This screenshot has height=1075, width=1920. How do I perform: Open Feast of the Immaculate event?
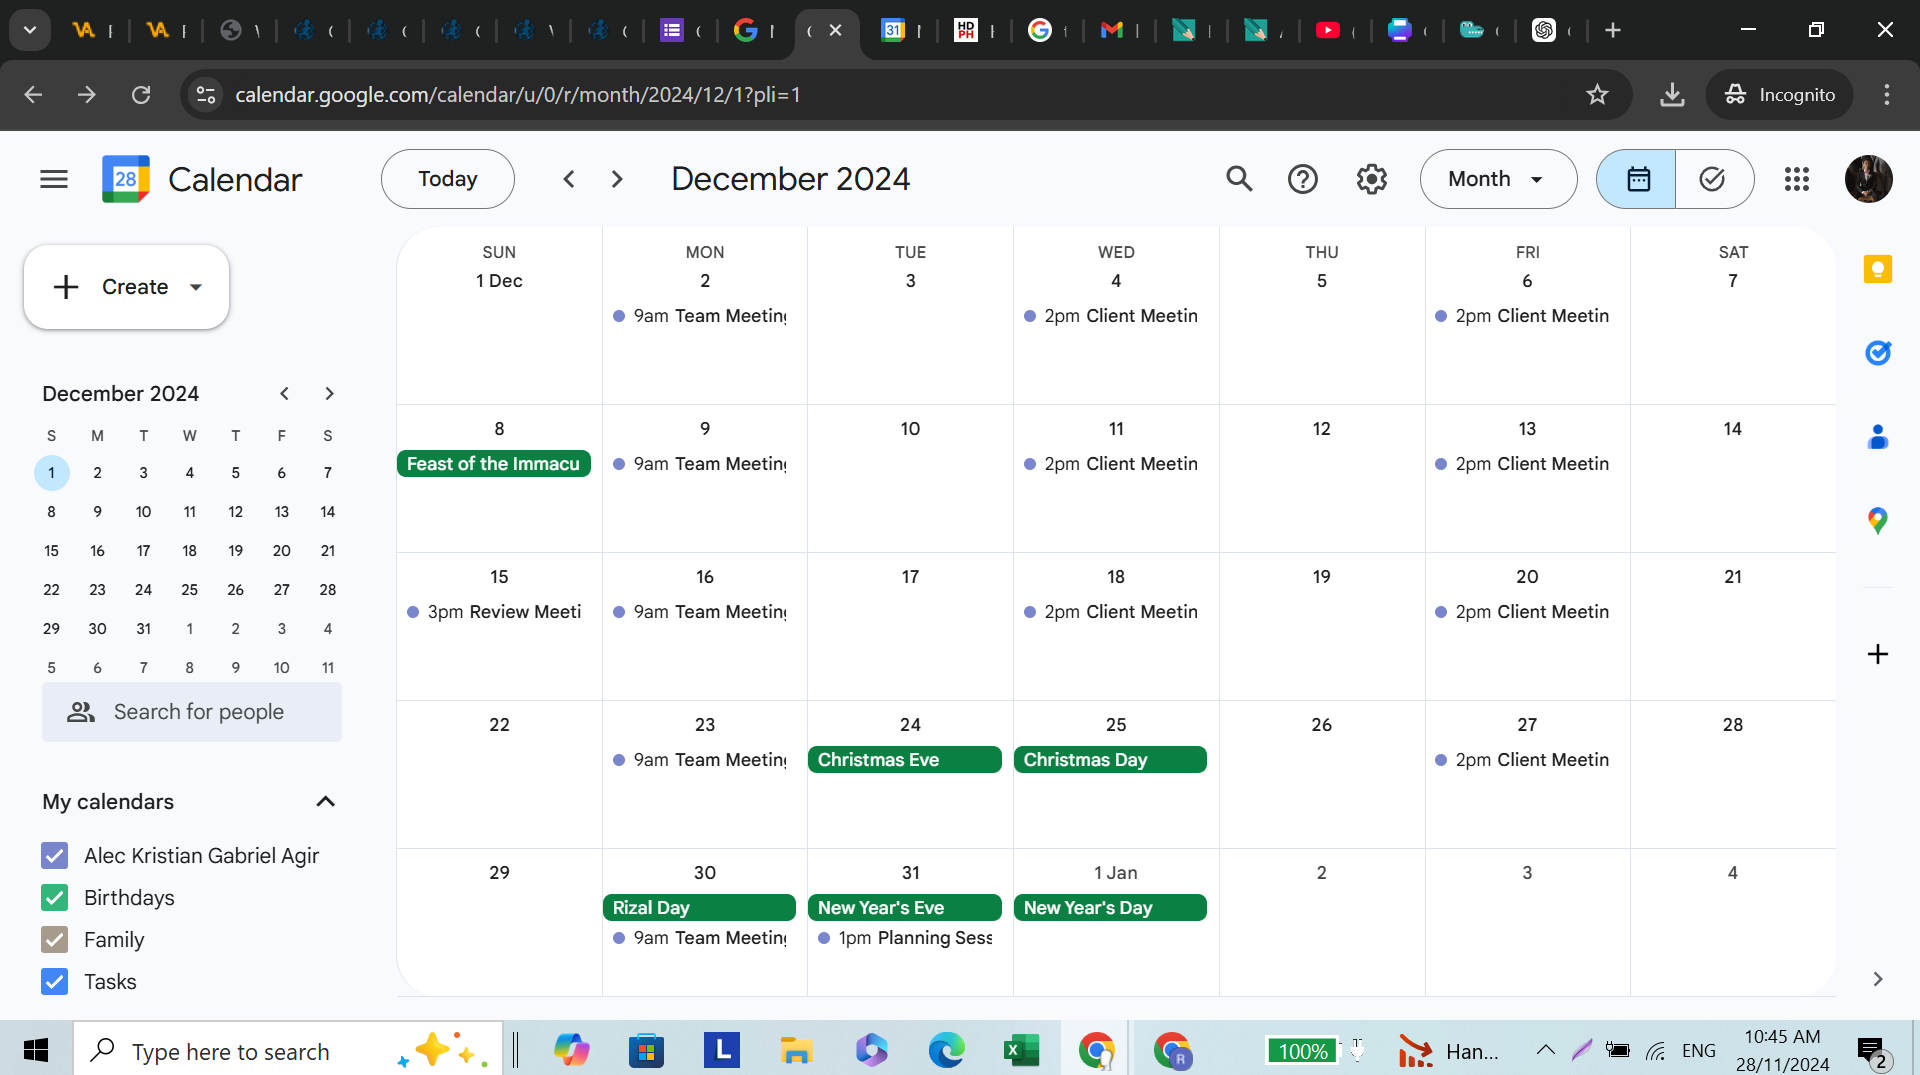pyautogui.click(x=494, y=464)
